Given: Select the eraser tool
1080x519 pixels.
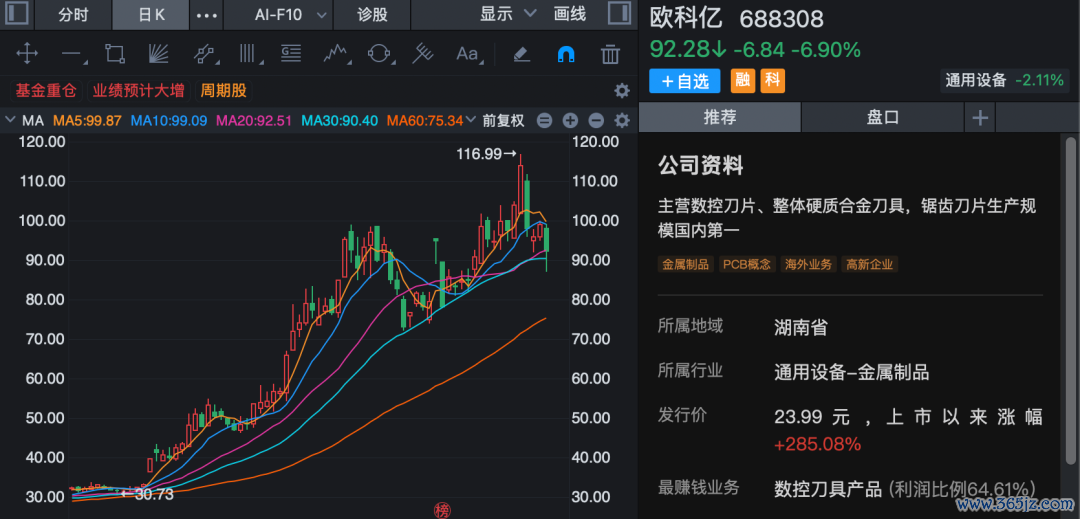Looking at the screenshot, I should 521,53.
